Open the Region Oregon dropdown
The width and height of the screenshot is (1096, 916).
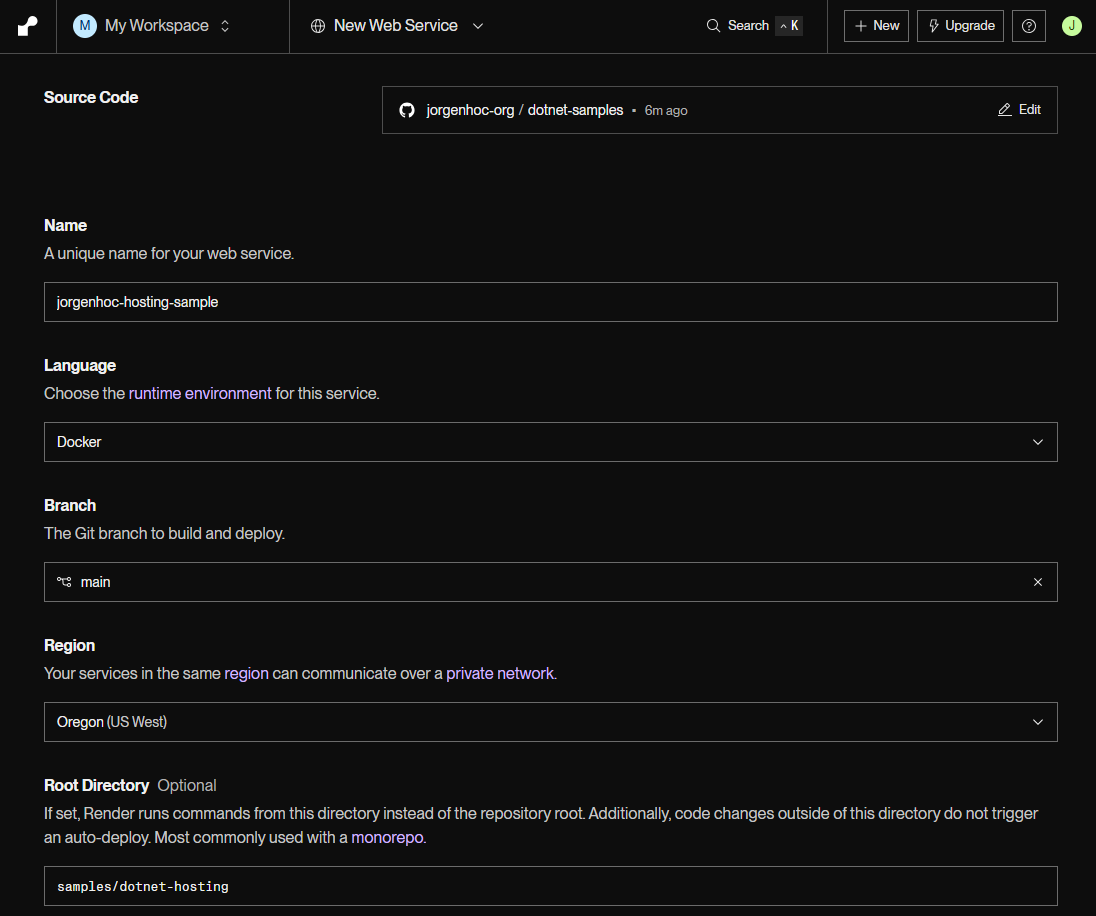pos(550,722)
